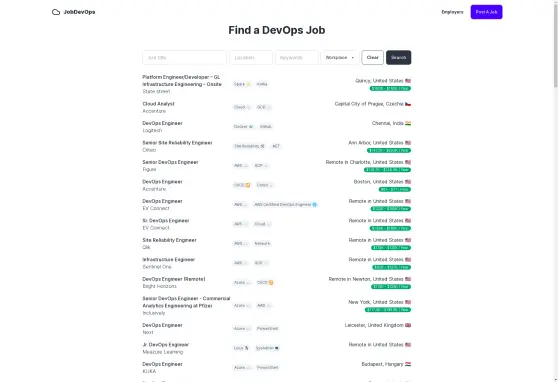558x382 pixels.
Task: Focus the Keywords search field
Action: coord(296,58)
